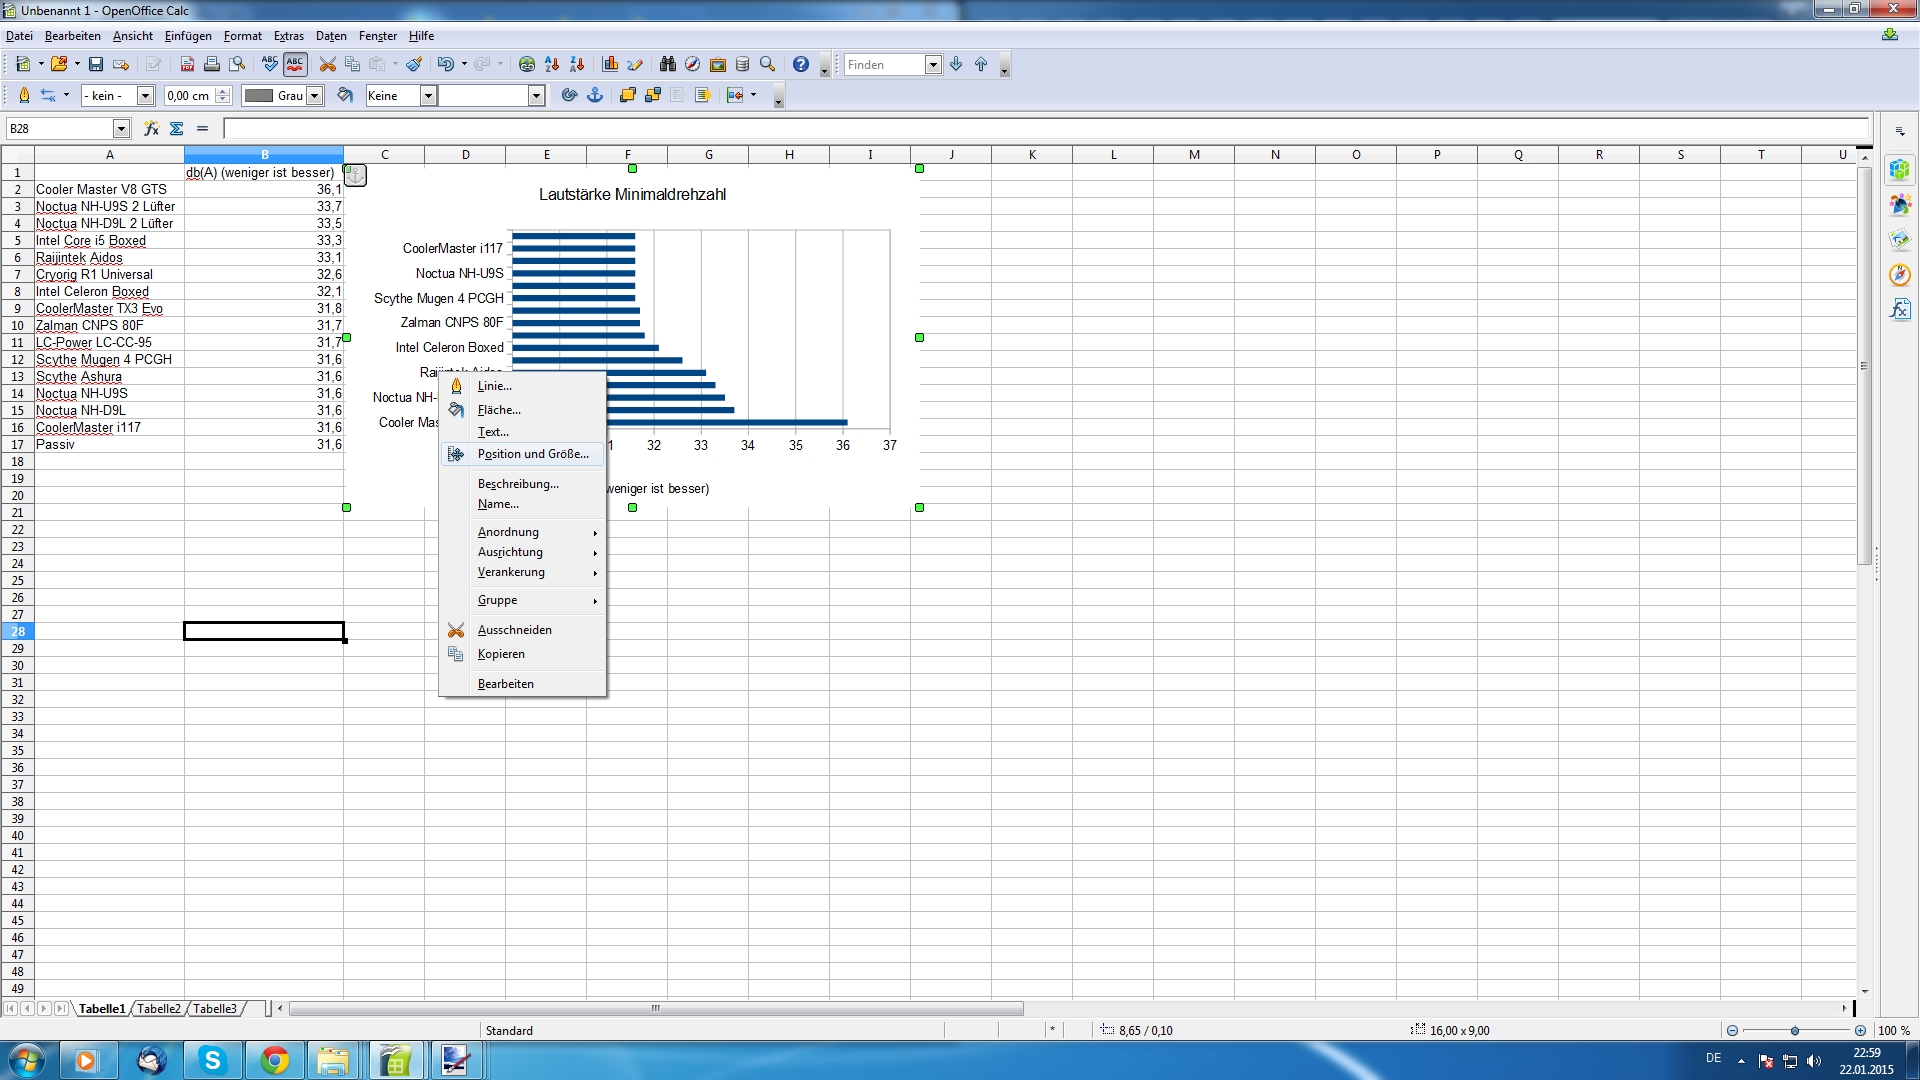Select row 28 header
Screen dimensions: 1920x1080
click(x=17, y=632)
